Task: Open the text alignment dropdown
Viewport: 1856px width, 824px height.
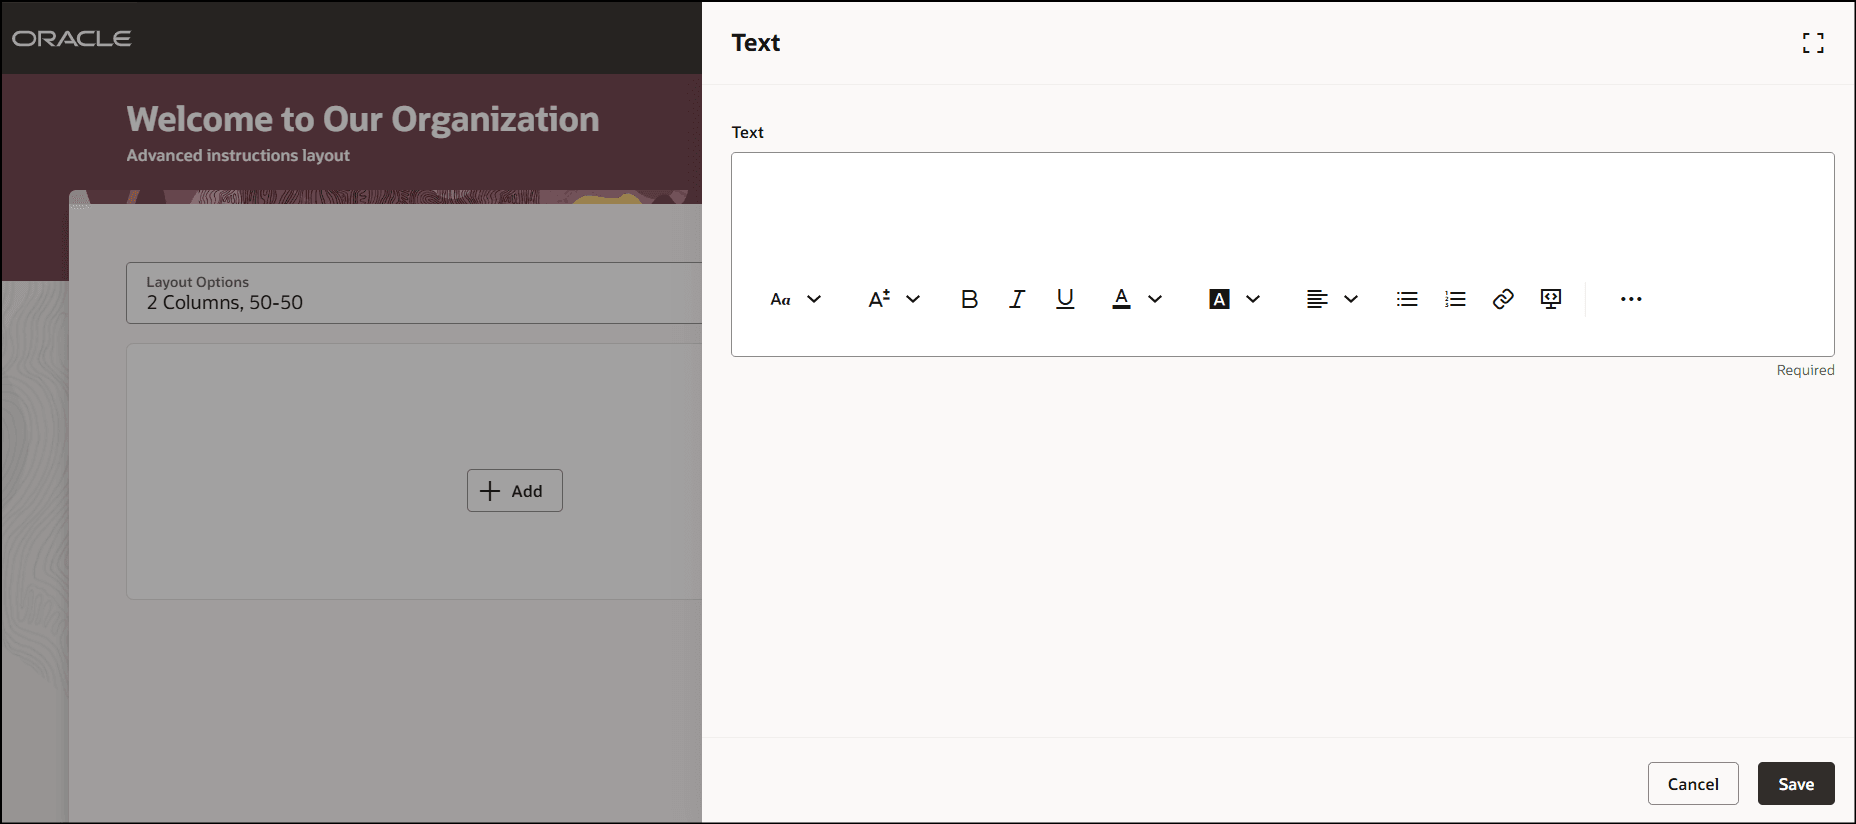Action: tap(1333, 299)
